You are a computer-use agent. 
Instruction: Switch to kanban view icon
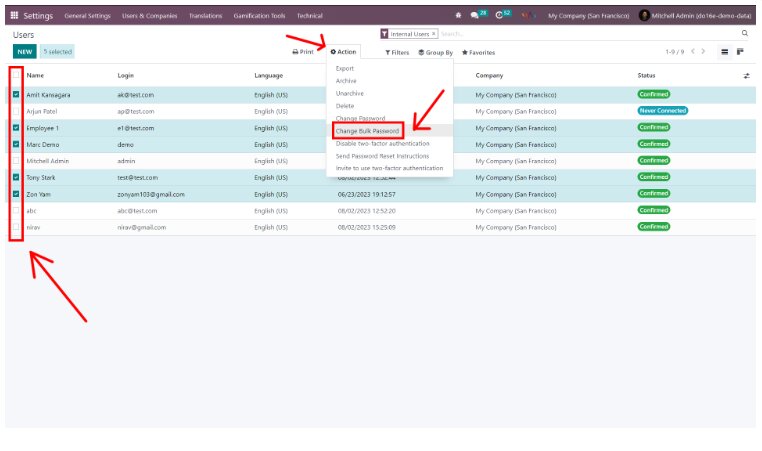coord(741,51)
